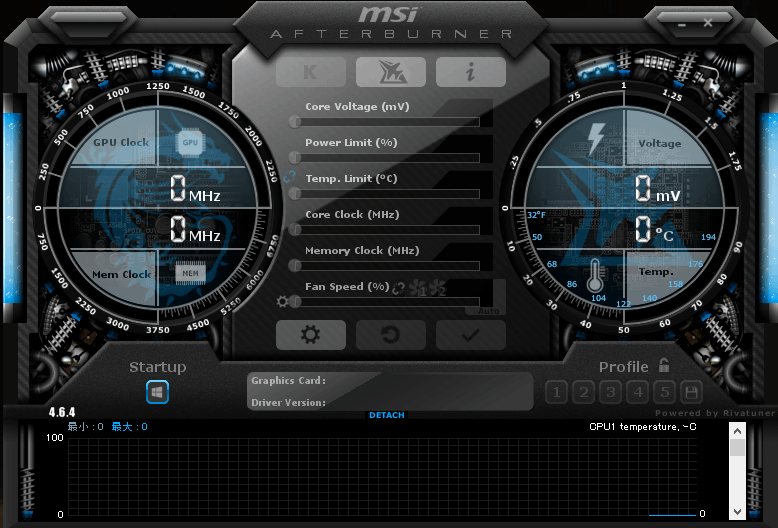This screenshot has height=528, width=778.
Task: Click the Voltage gauge label
Action: [x=659, y=143]
